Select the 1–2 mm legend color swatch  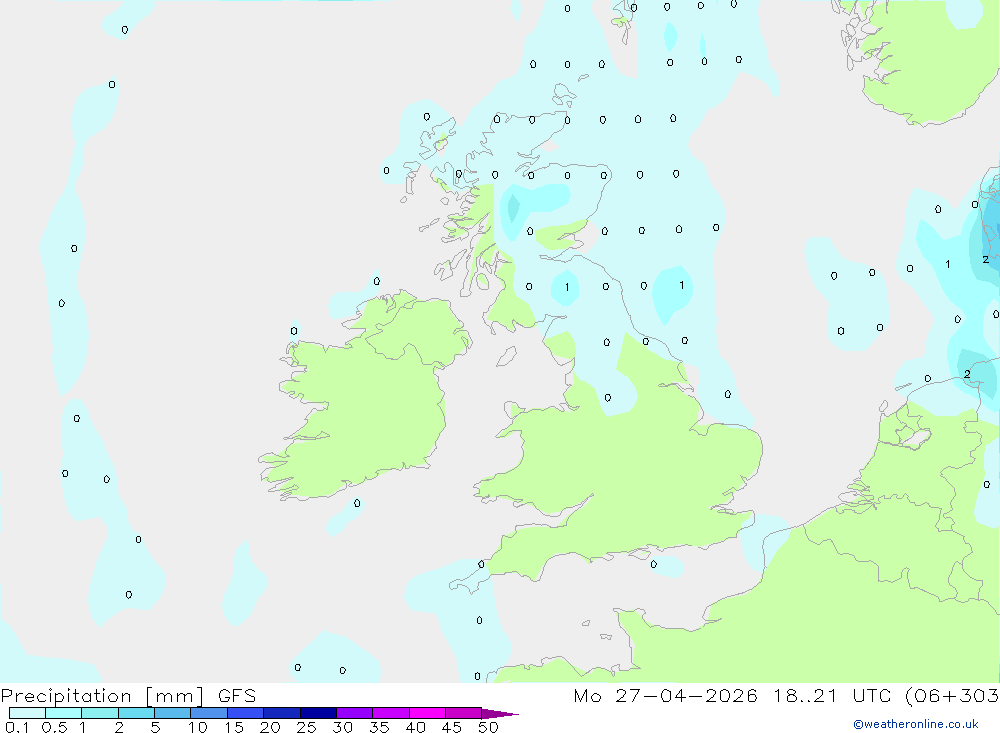click(x=100, y=713)
